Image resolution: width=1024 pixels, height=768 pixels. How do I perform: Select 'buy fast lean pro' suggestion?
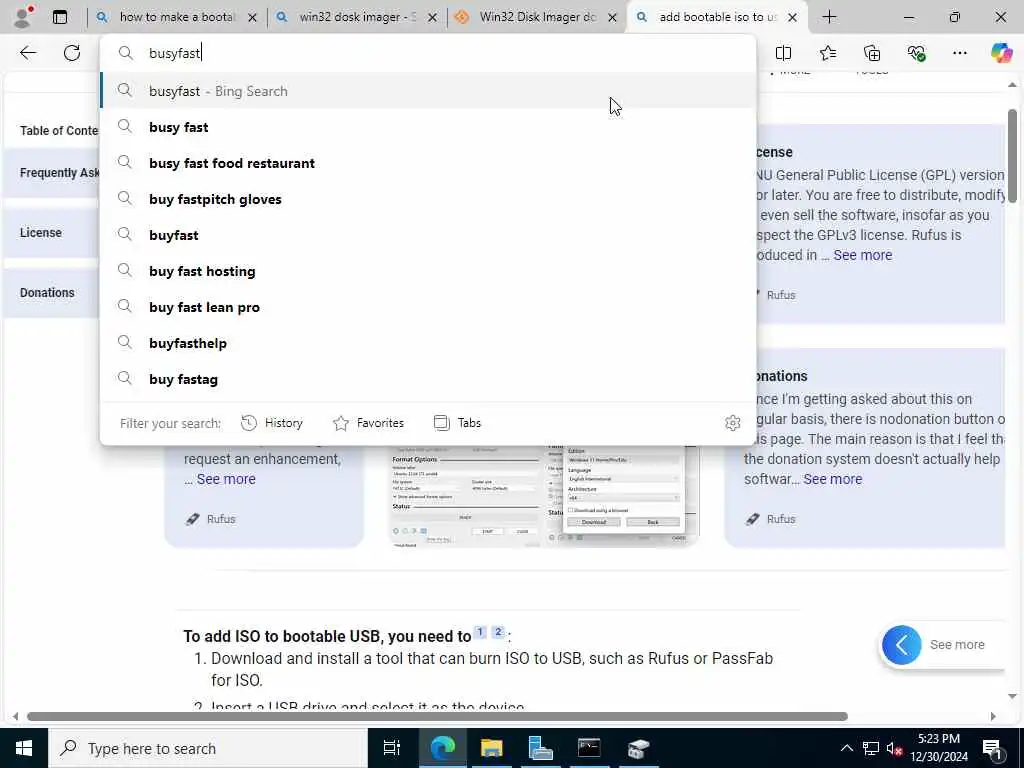[x=428, y=307]
